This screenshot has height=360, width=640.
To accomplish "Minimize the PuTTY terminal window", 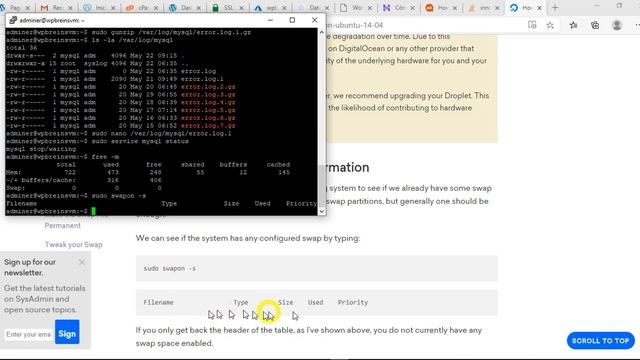I will click(x=270, y=20).
